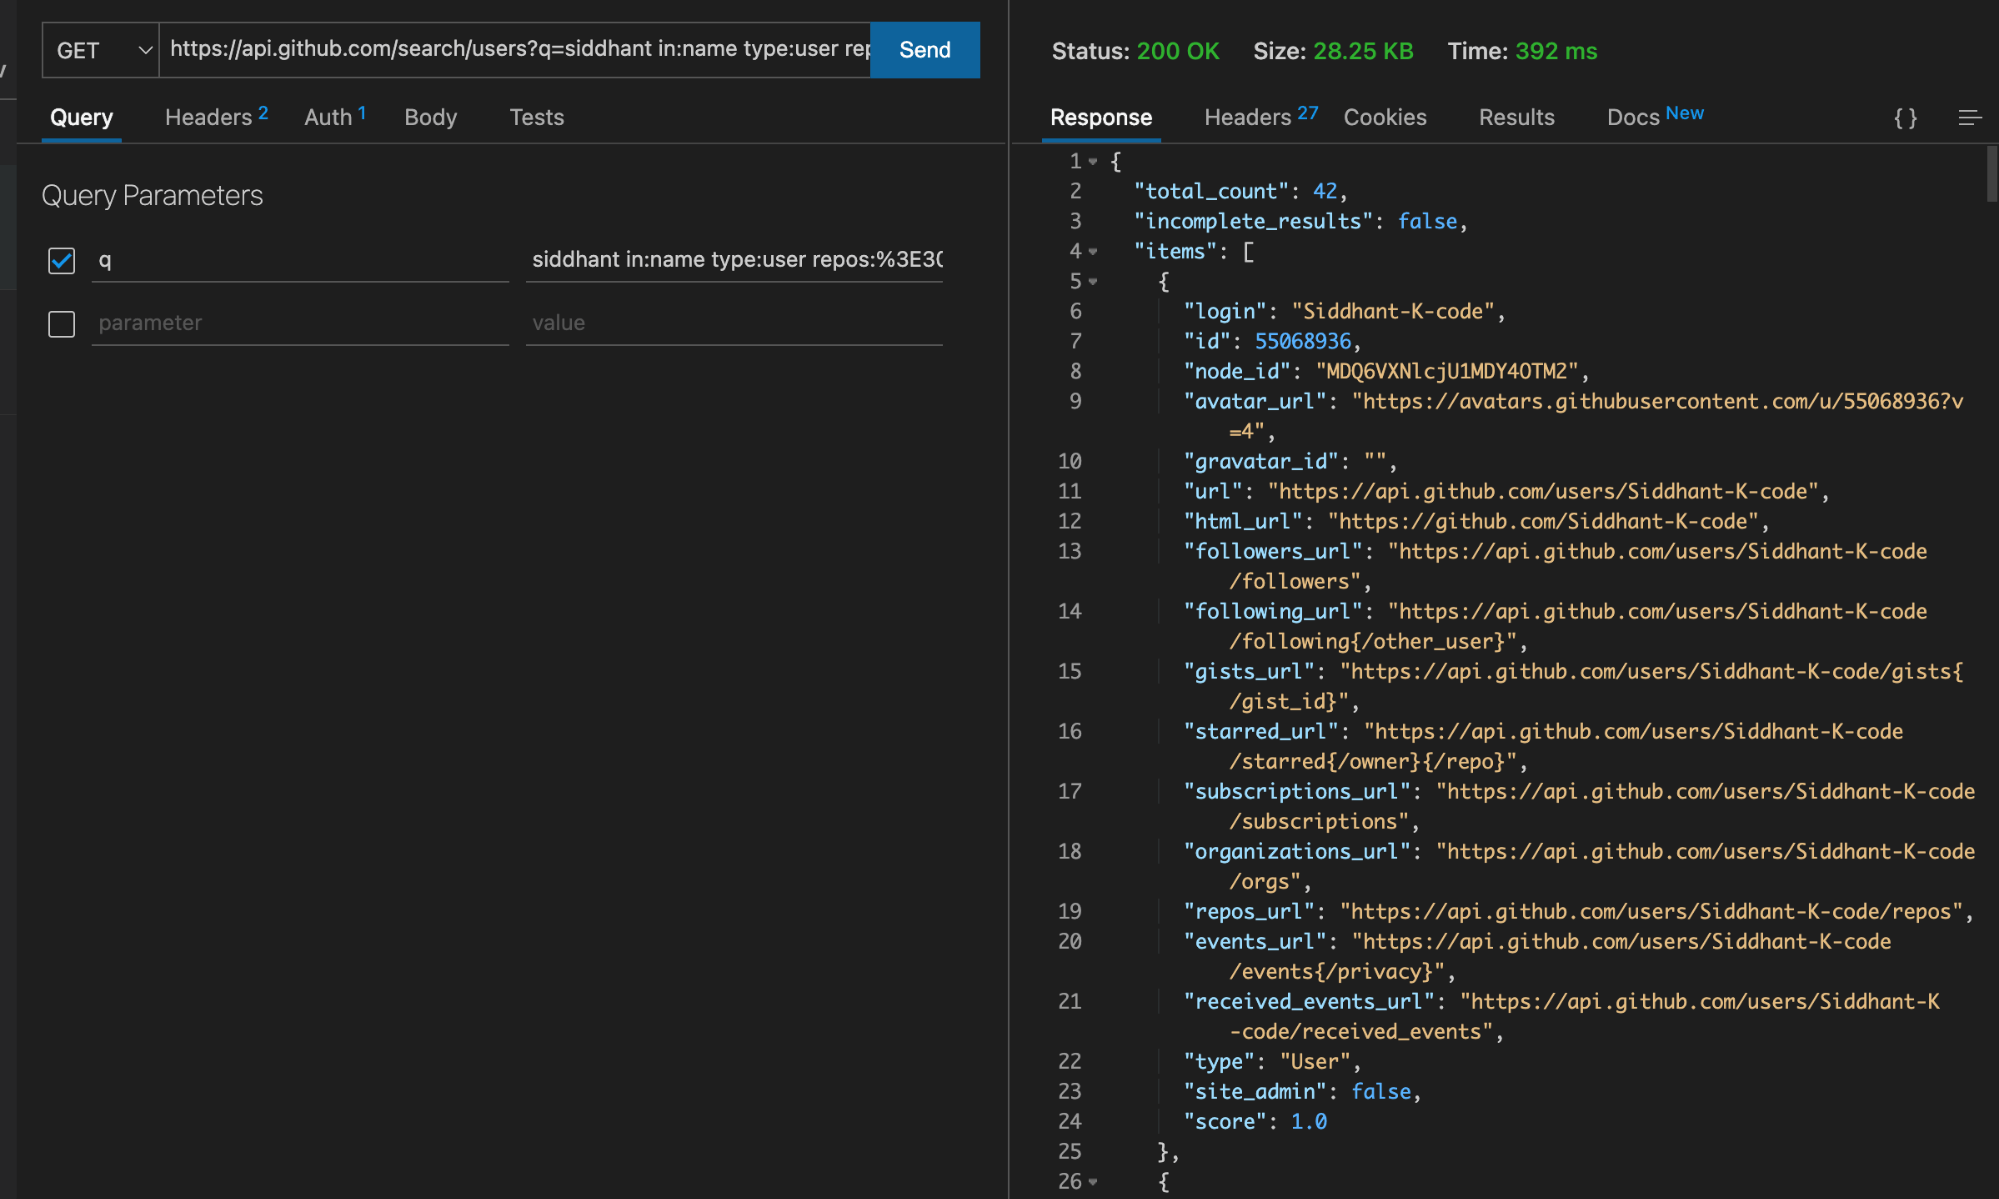Open the GET method dropdown
Screen dimensions: 1999x1199
99,49
